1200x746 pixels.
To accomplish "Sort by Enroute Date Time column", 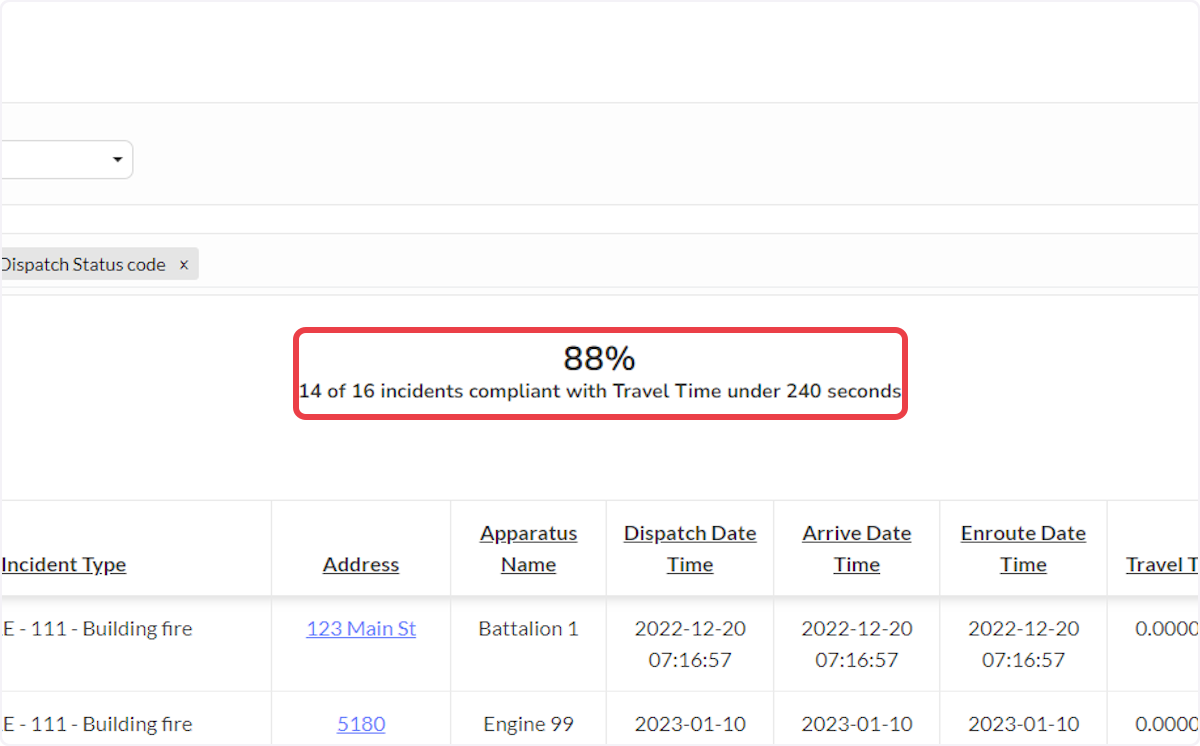I will tap(1023, 549).
